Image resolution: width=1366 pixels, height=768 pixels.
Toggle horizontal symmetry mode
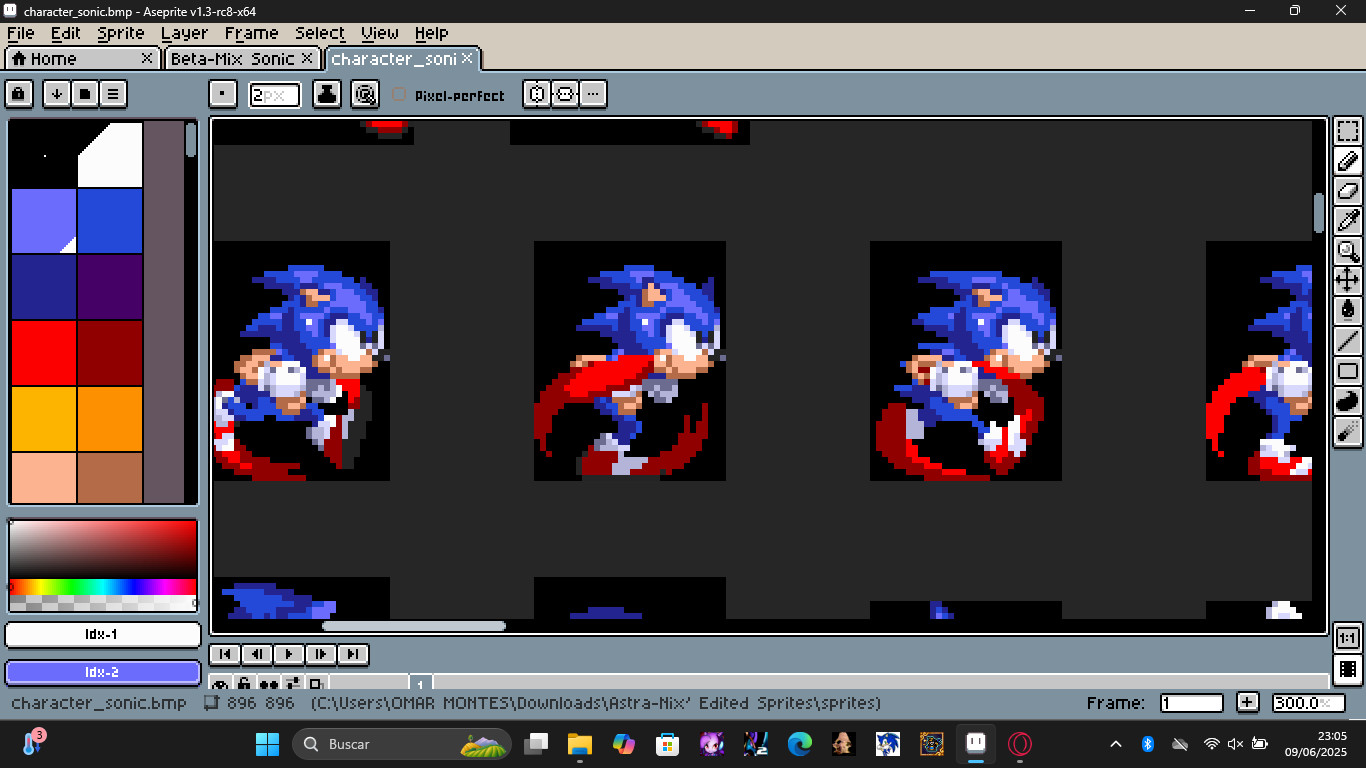[x=537, y=94]
